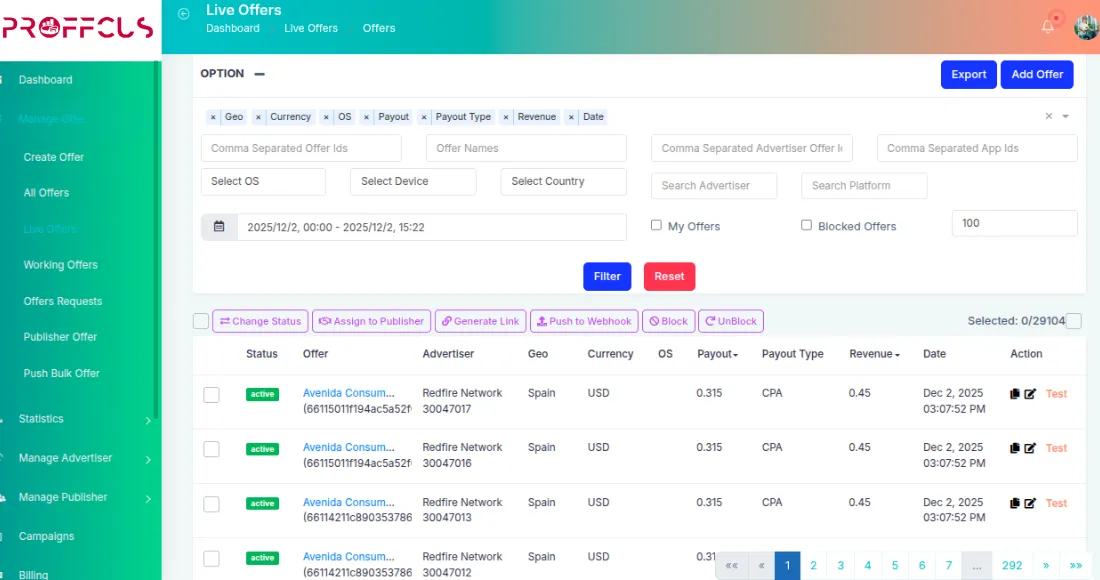Open notifications via the bell icon
This screenshot has height=580, width=1100.
(x=1048, y=27)
